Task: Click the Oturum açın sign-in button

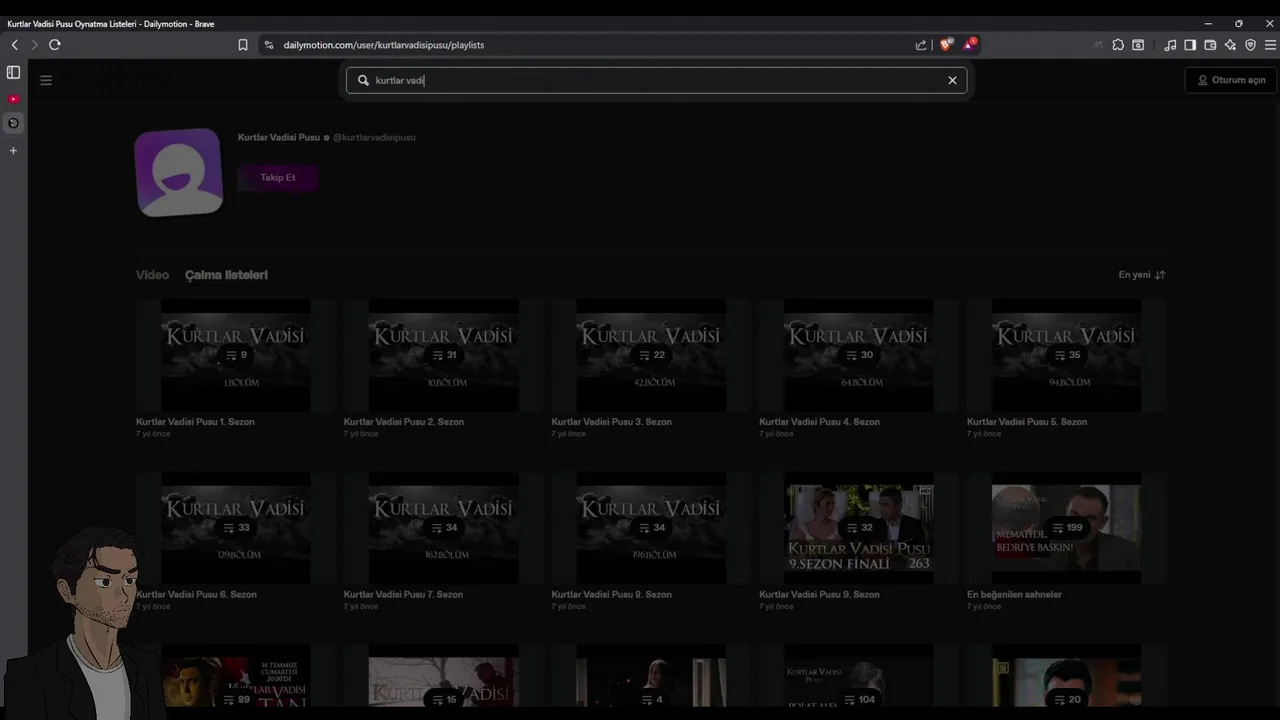Action: click(x=1231, y=80)
